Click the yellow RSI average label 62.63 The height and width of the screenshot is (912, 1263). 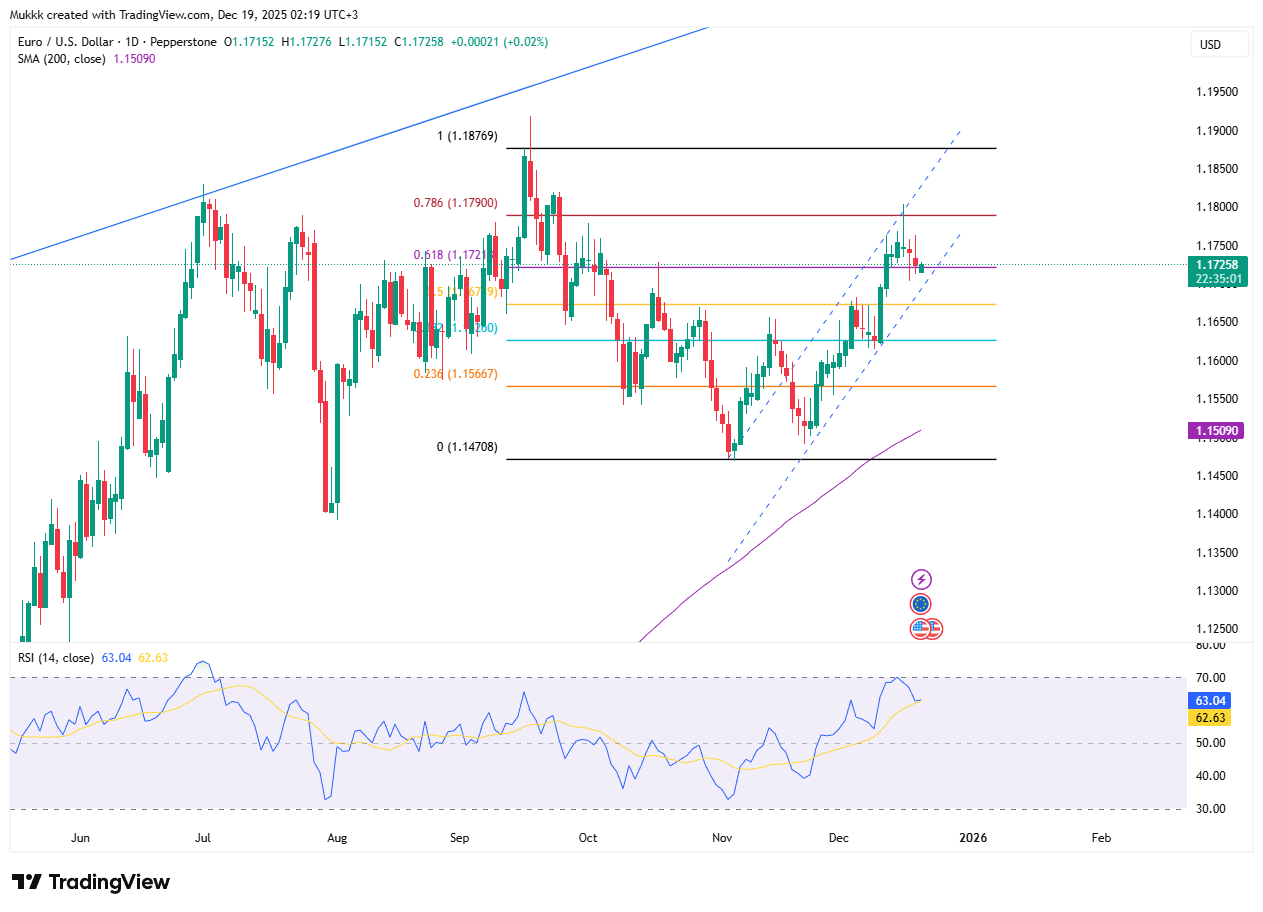1215,718
